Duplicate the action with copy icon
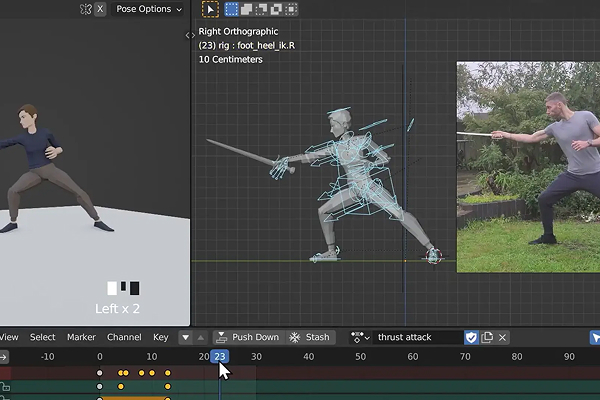 coord(487,337)
